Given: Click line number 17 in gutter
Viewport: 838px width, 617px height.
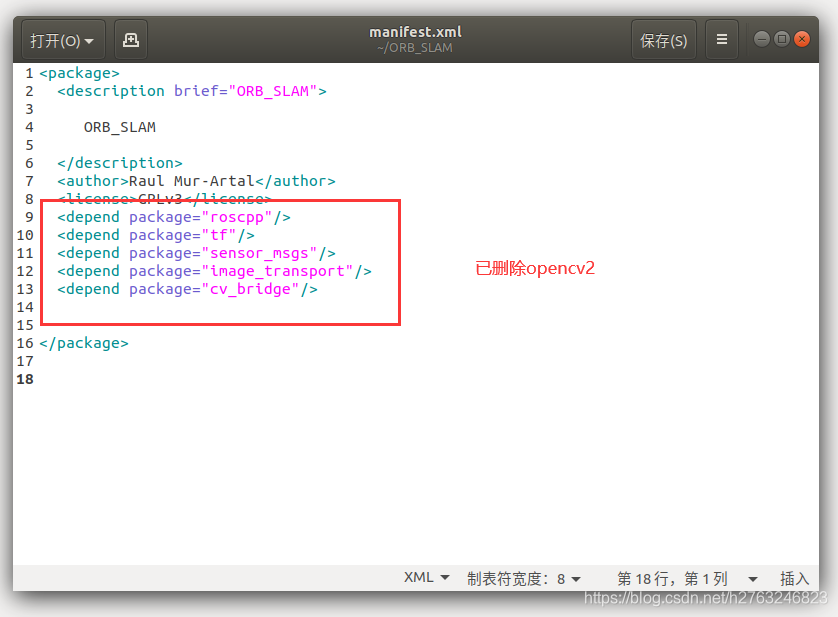Looking at the screenshot, I should click(25, 361).
